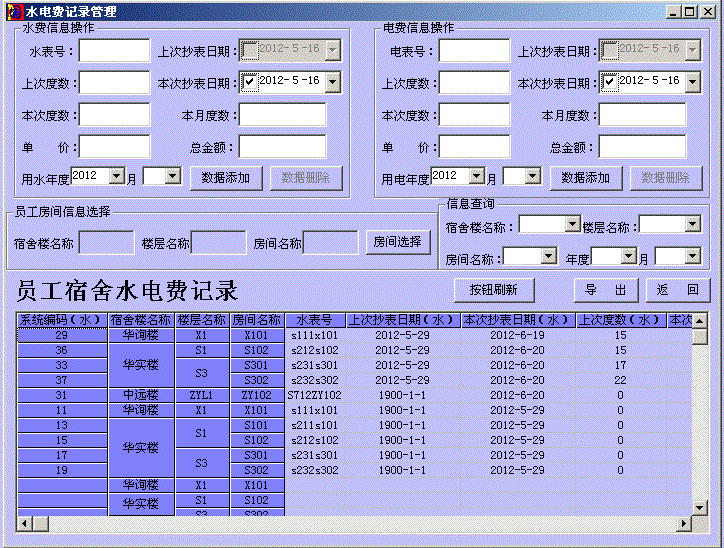Viewport: 724px width, 548px height.
Task: Toggle water fee 本次抄表日期 checkbox
Action: coord(250,82)
